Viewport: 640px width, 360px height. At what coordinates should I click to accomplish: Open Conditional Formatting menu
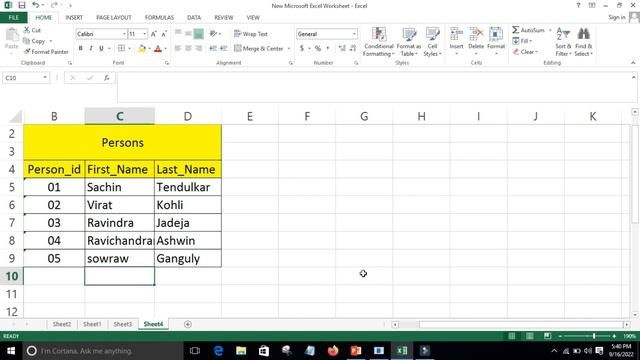click(x=379, y=42)
